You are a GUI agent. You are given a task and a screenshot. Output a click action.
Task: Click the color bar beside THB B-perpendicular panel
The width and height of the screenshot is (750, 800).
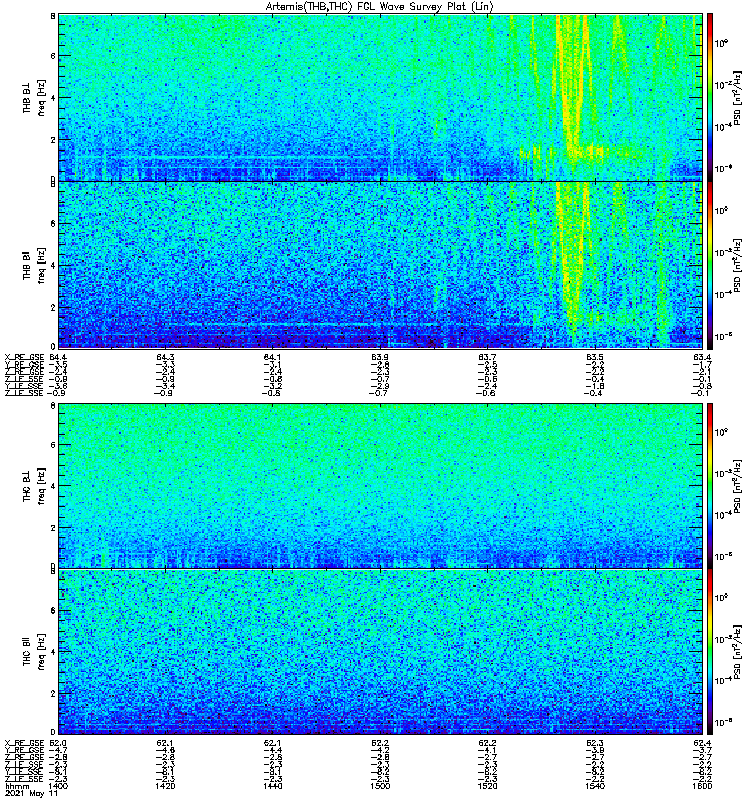tap(710, 97)
